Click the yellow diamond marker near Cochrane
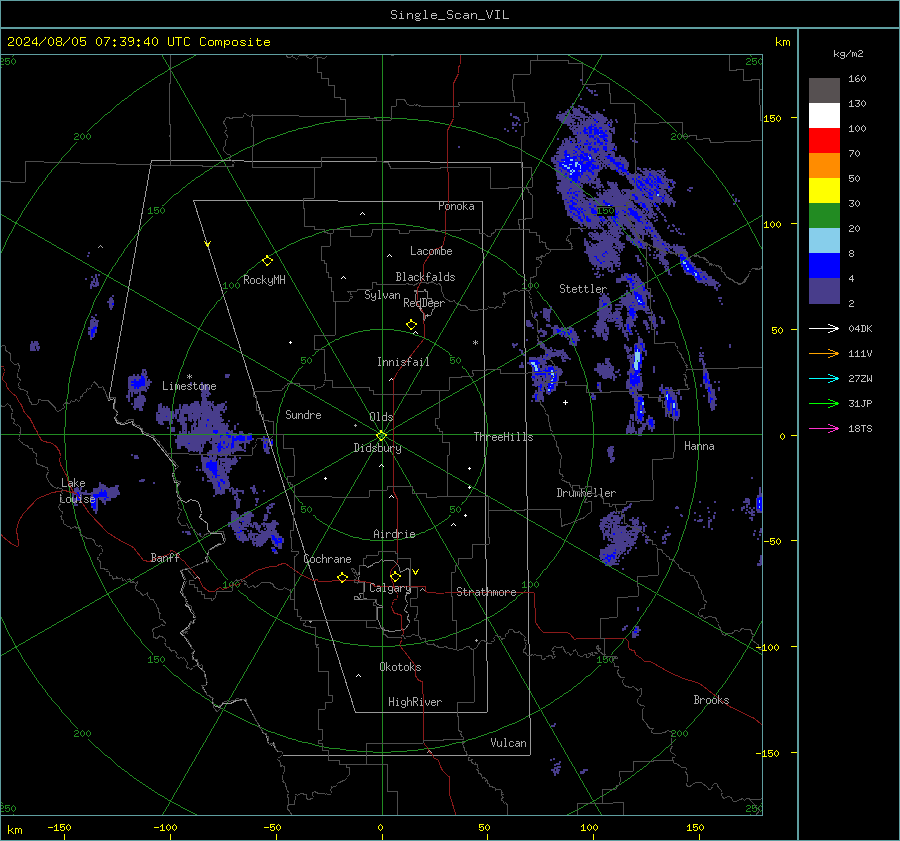The width and height of the screenshot is (900, 841). point(343,577)
